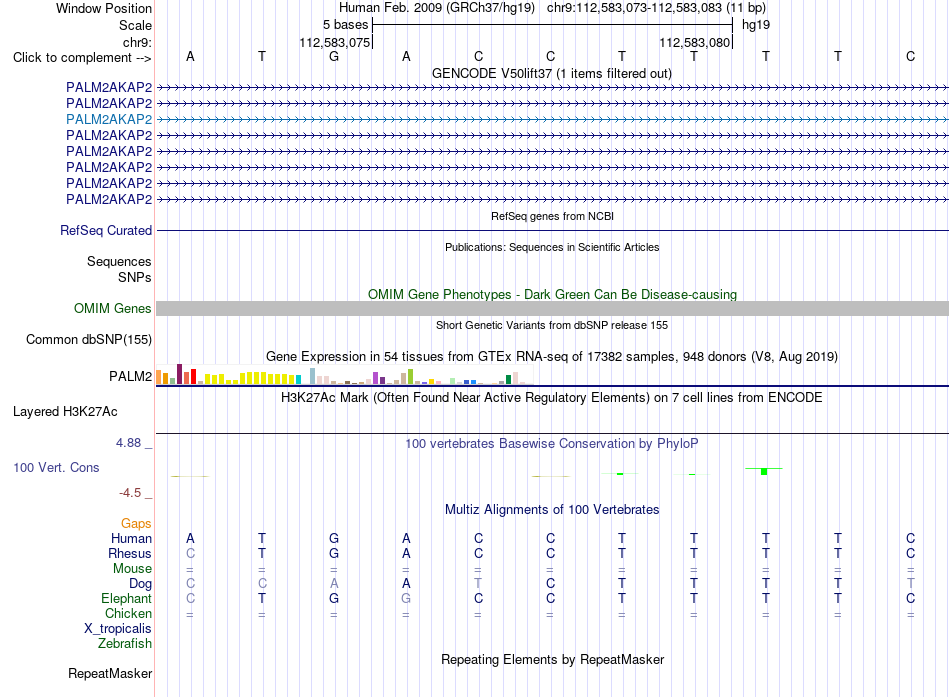Open 'Publications: Sequences in Scientific Articles' title
The image size is (950, 697).
(x=552, y=247)
